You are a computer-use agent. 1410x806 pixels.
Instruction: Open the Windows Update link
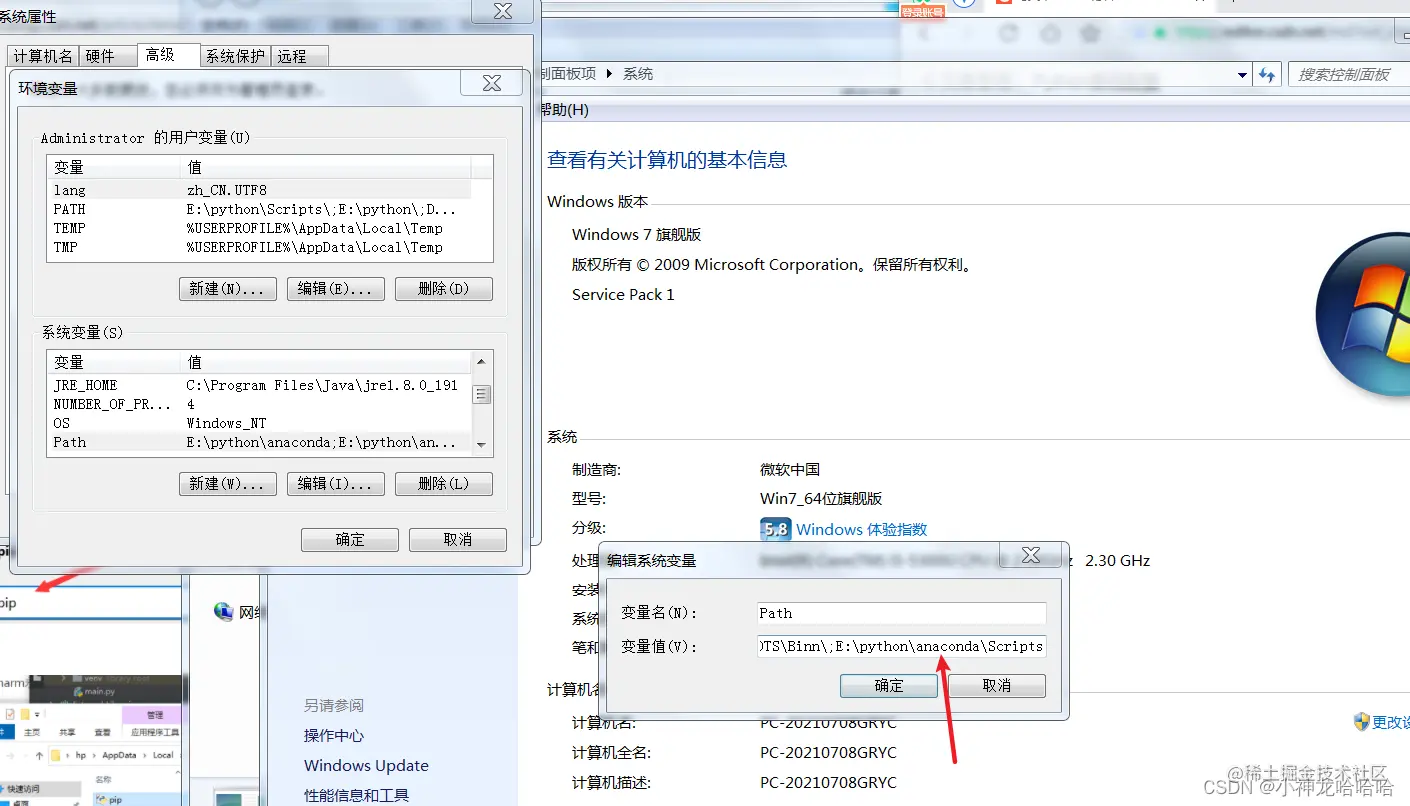366,766
